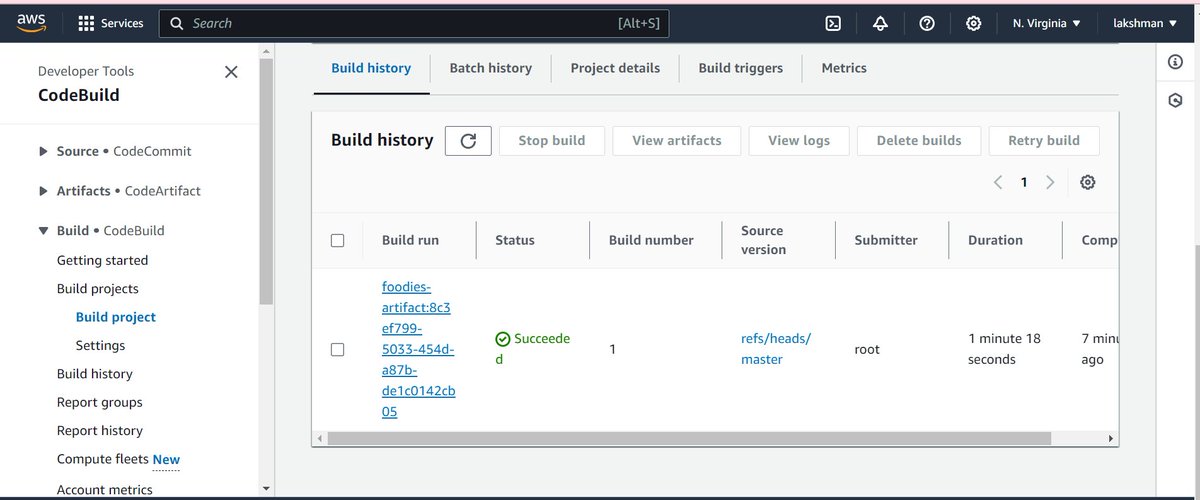Viewport: 1200px width, 500px height.
Task: Go to next page of builds
Action: pyautogui.click(x=1050, y=182)
